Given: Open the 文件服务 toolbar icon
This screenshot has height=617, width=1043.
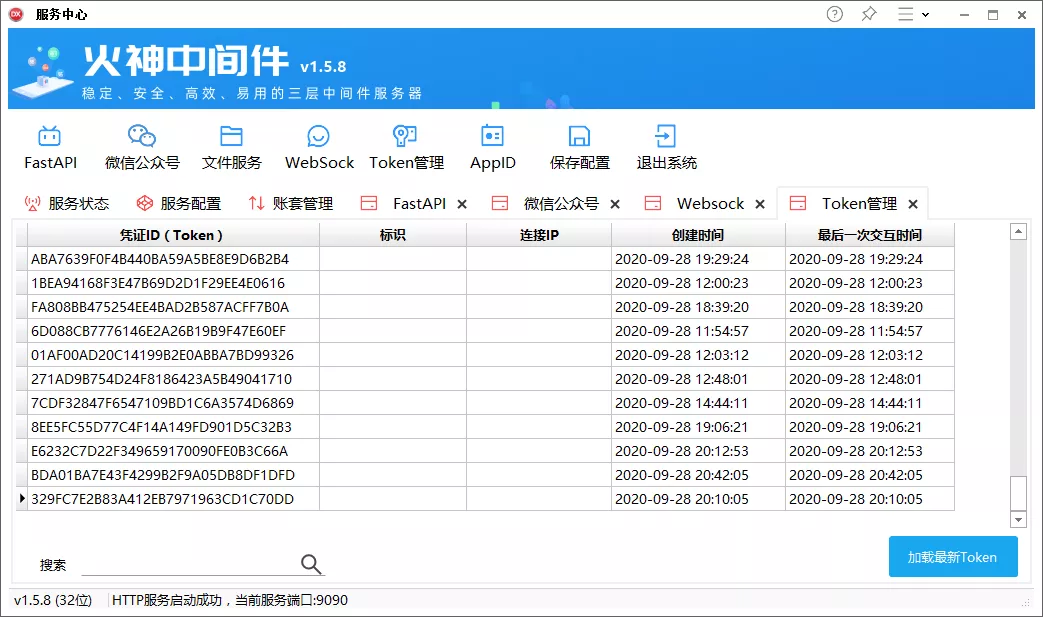Looking at the screenshot, I should [231, 147].
